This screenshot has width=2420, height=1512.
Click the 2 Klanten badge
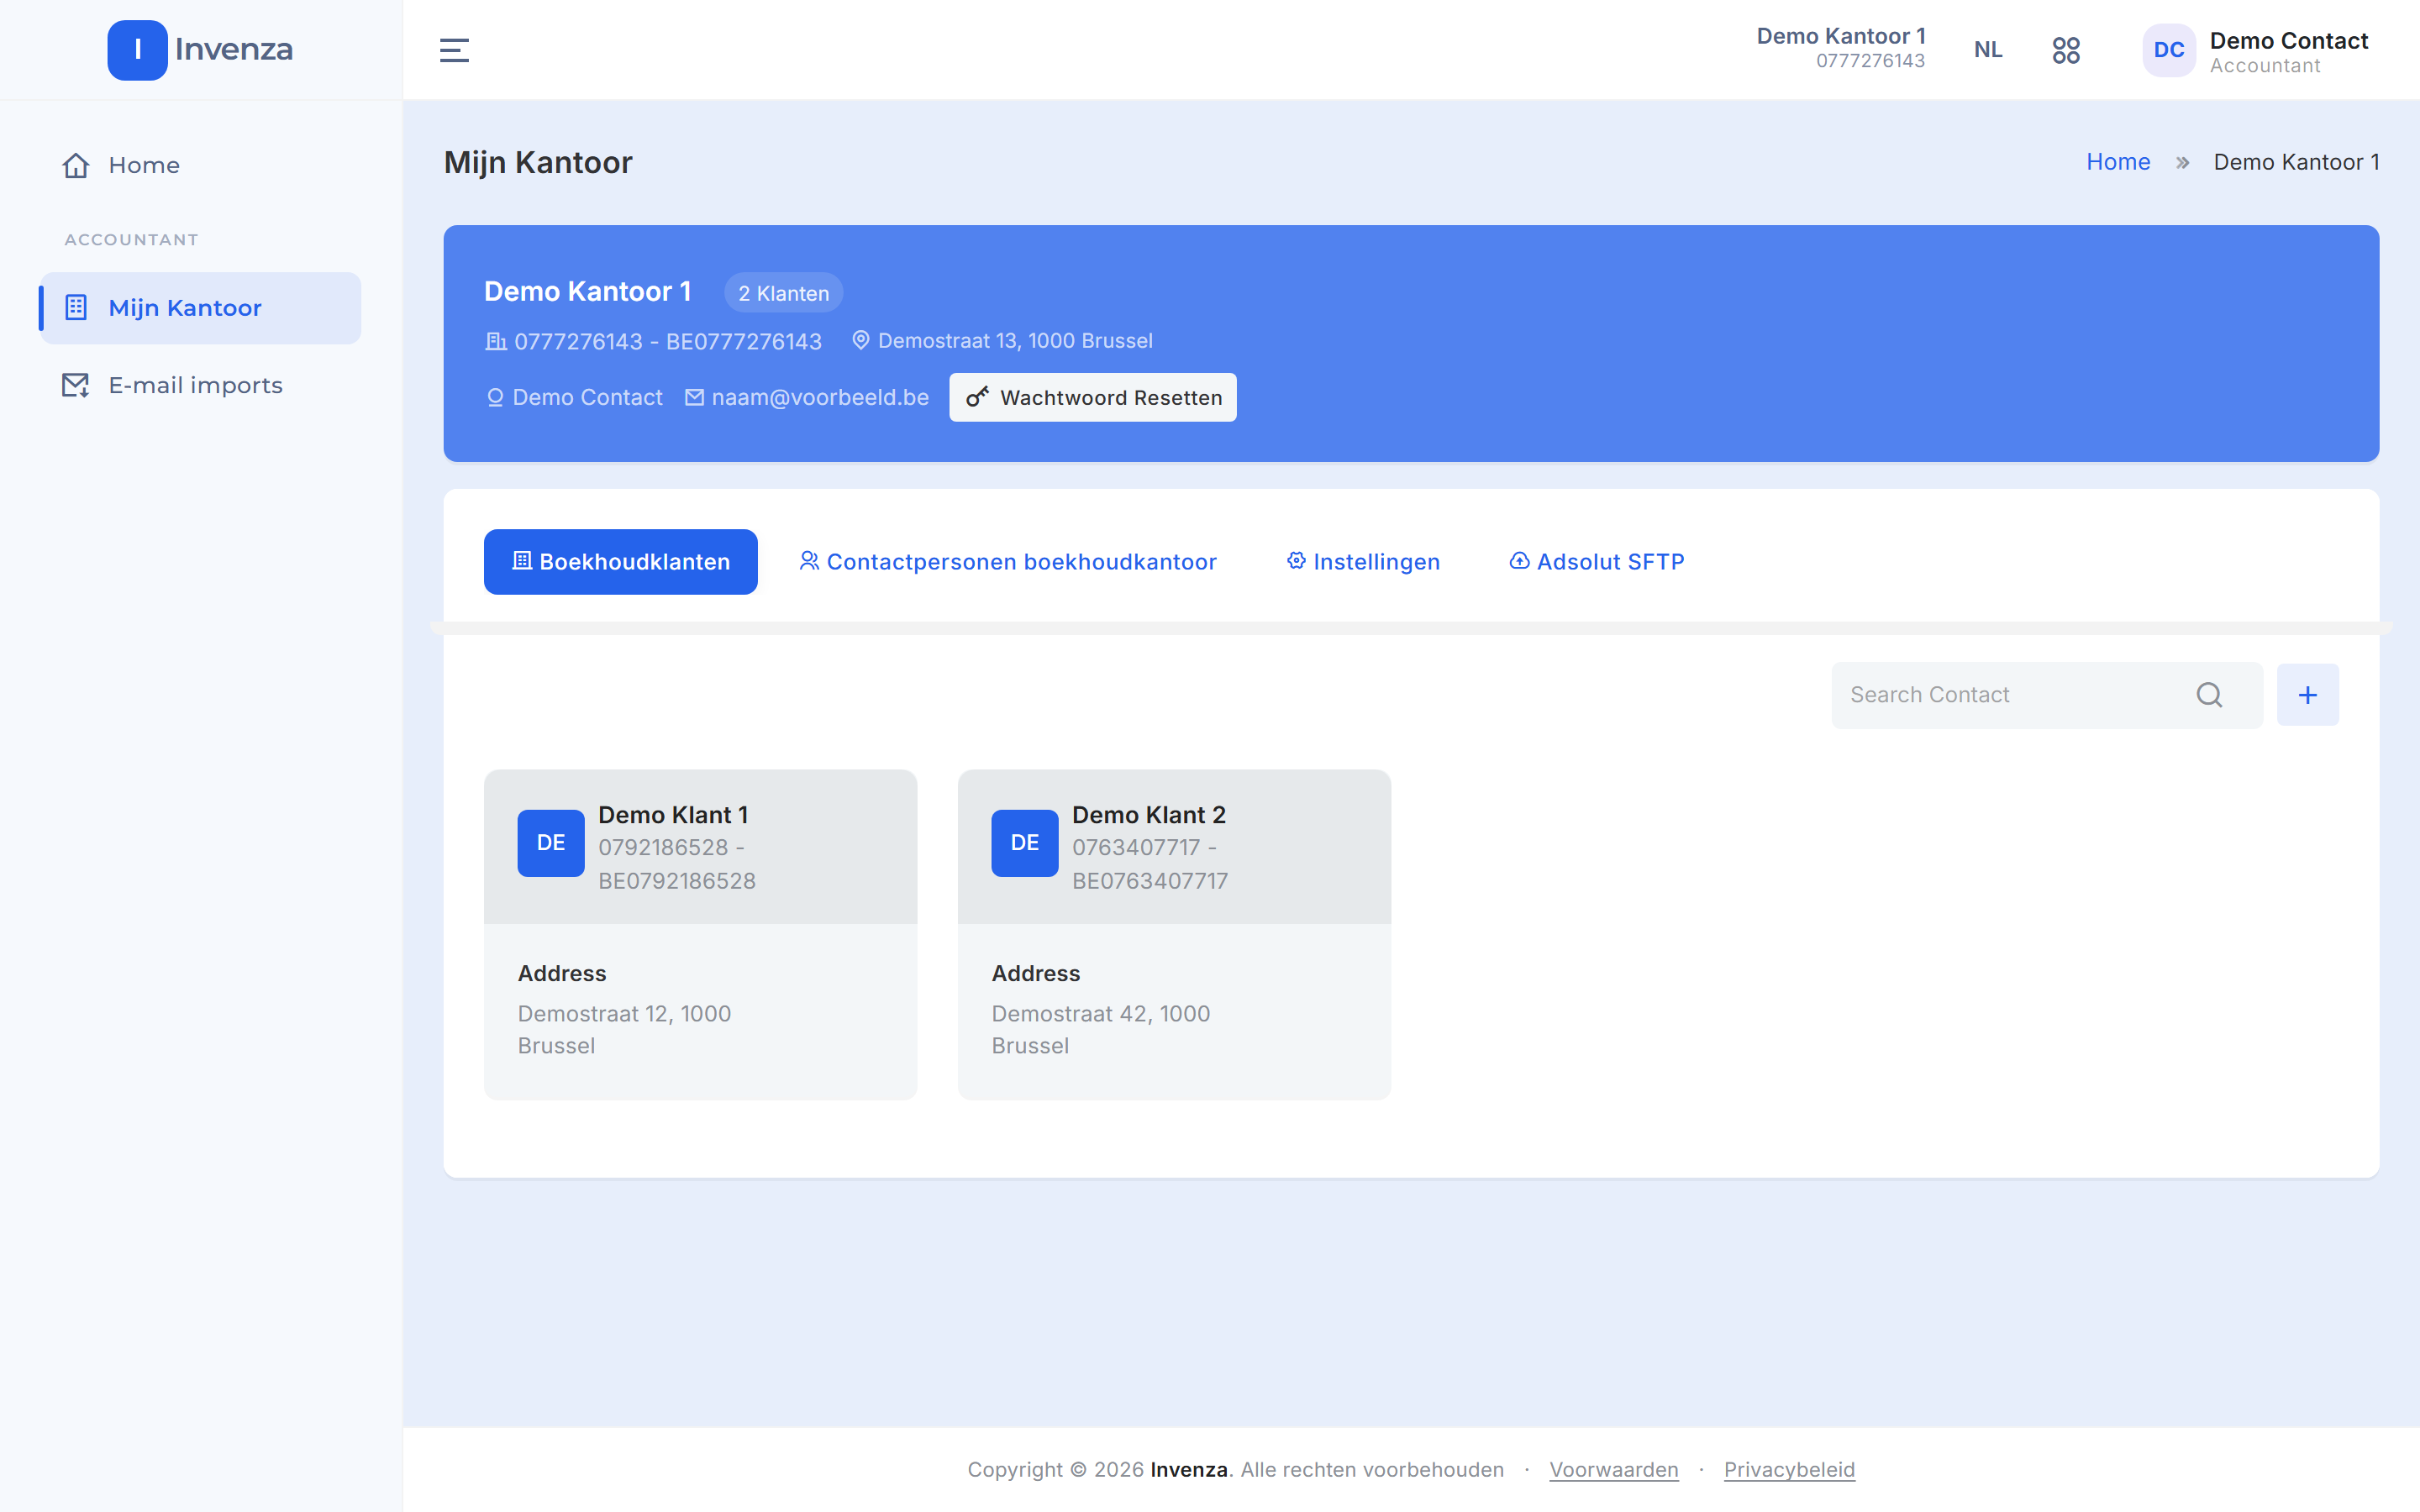[784, 293]
